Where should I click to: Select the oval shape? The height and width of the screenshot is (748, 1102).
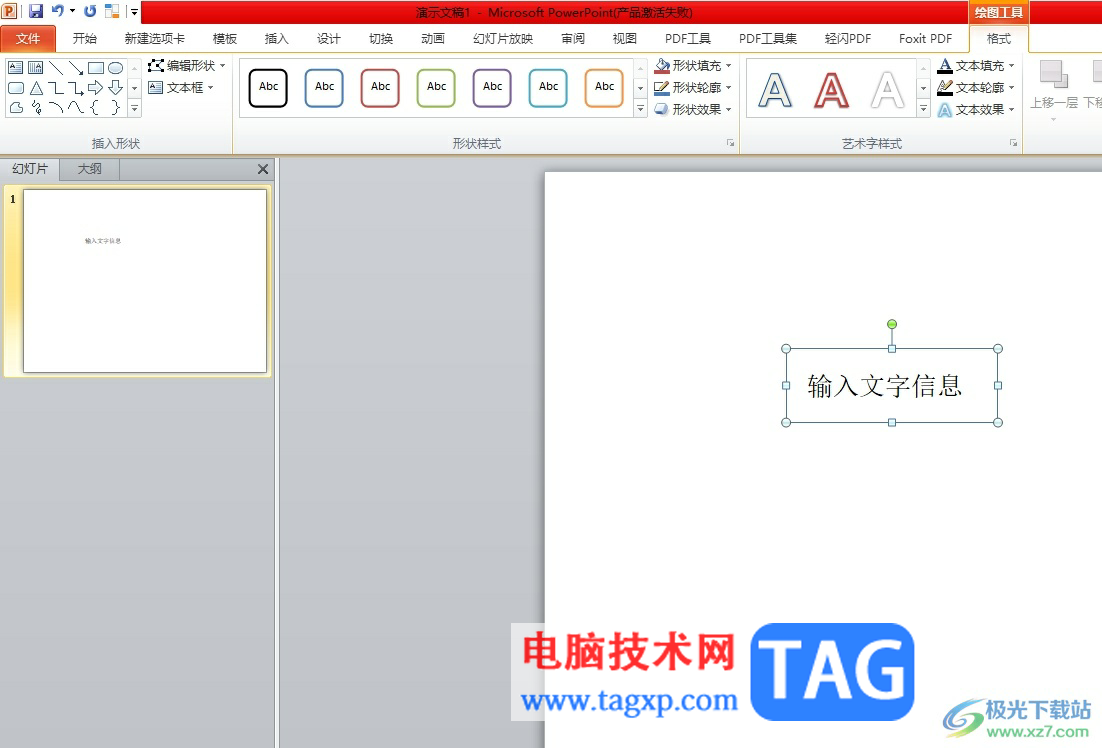(115, 68)
